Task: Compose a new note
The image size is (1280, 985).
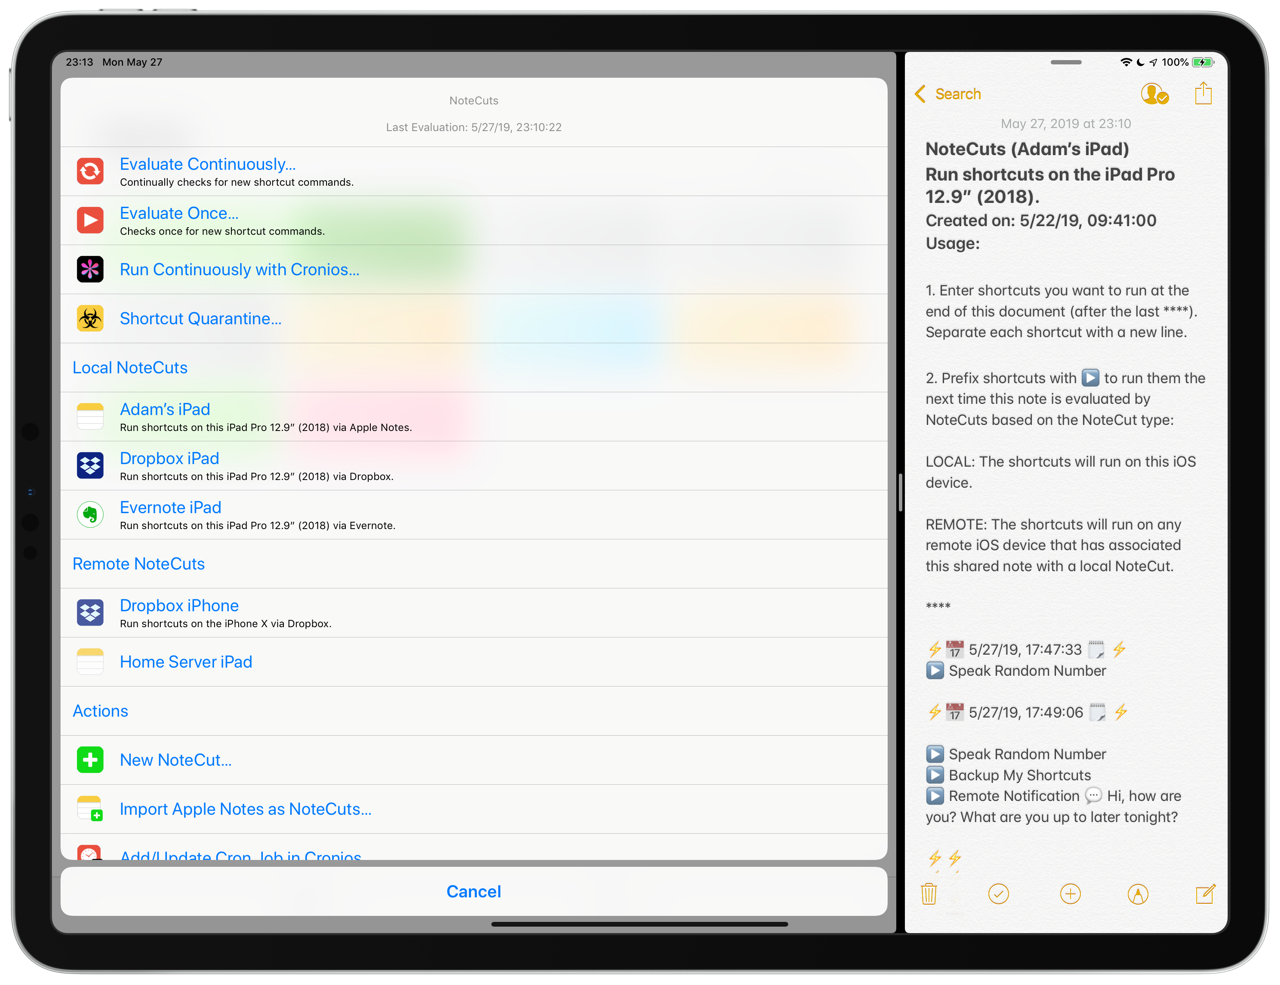Action: coord(1205,894)
